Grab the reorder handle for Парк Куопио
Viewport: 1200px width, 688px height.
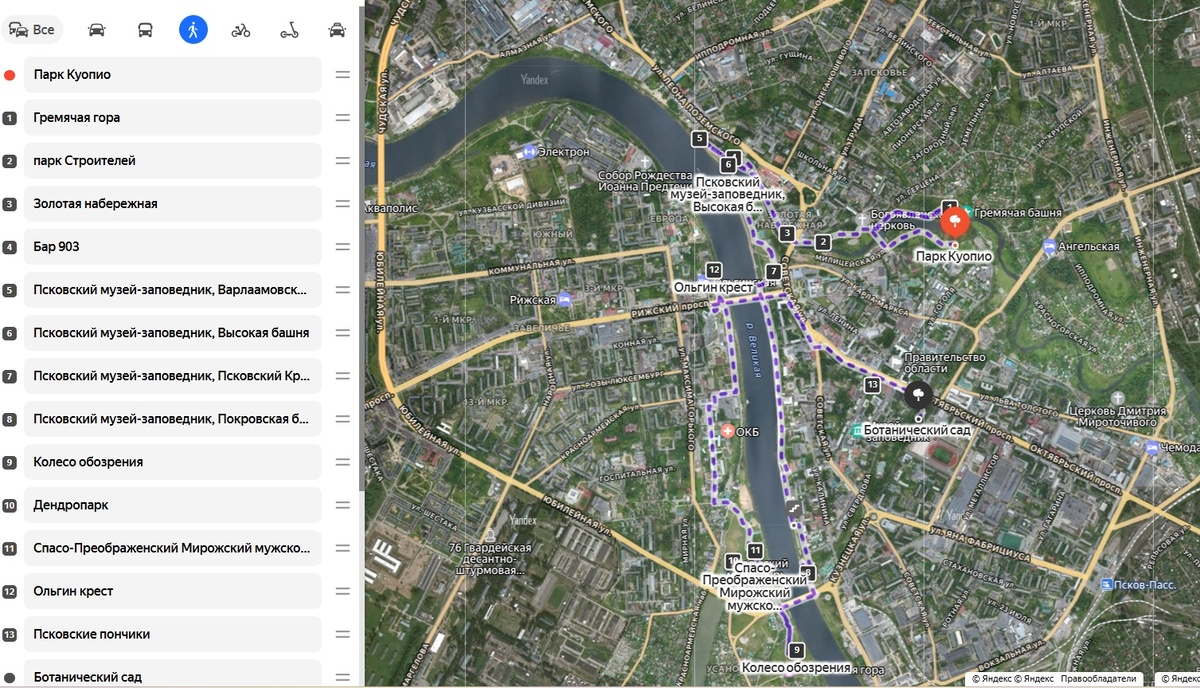point(342,74)
